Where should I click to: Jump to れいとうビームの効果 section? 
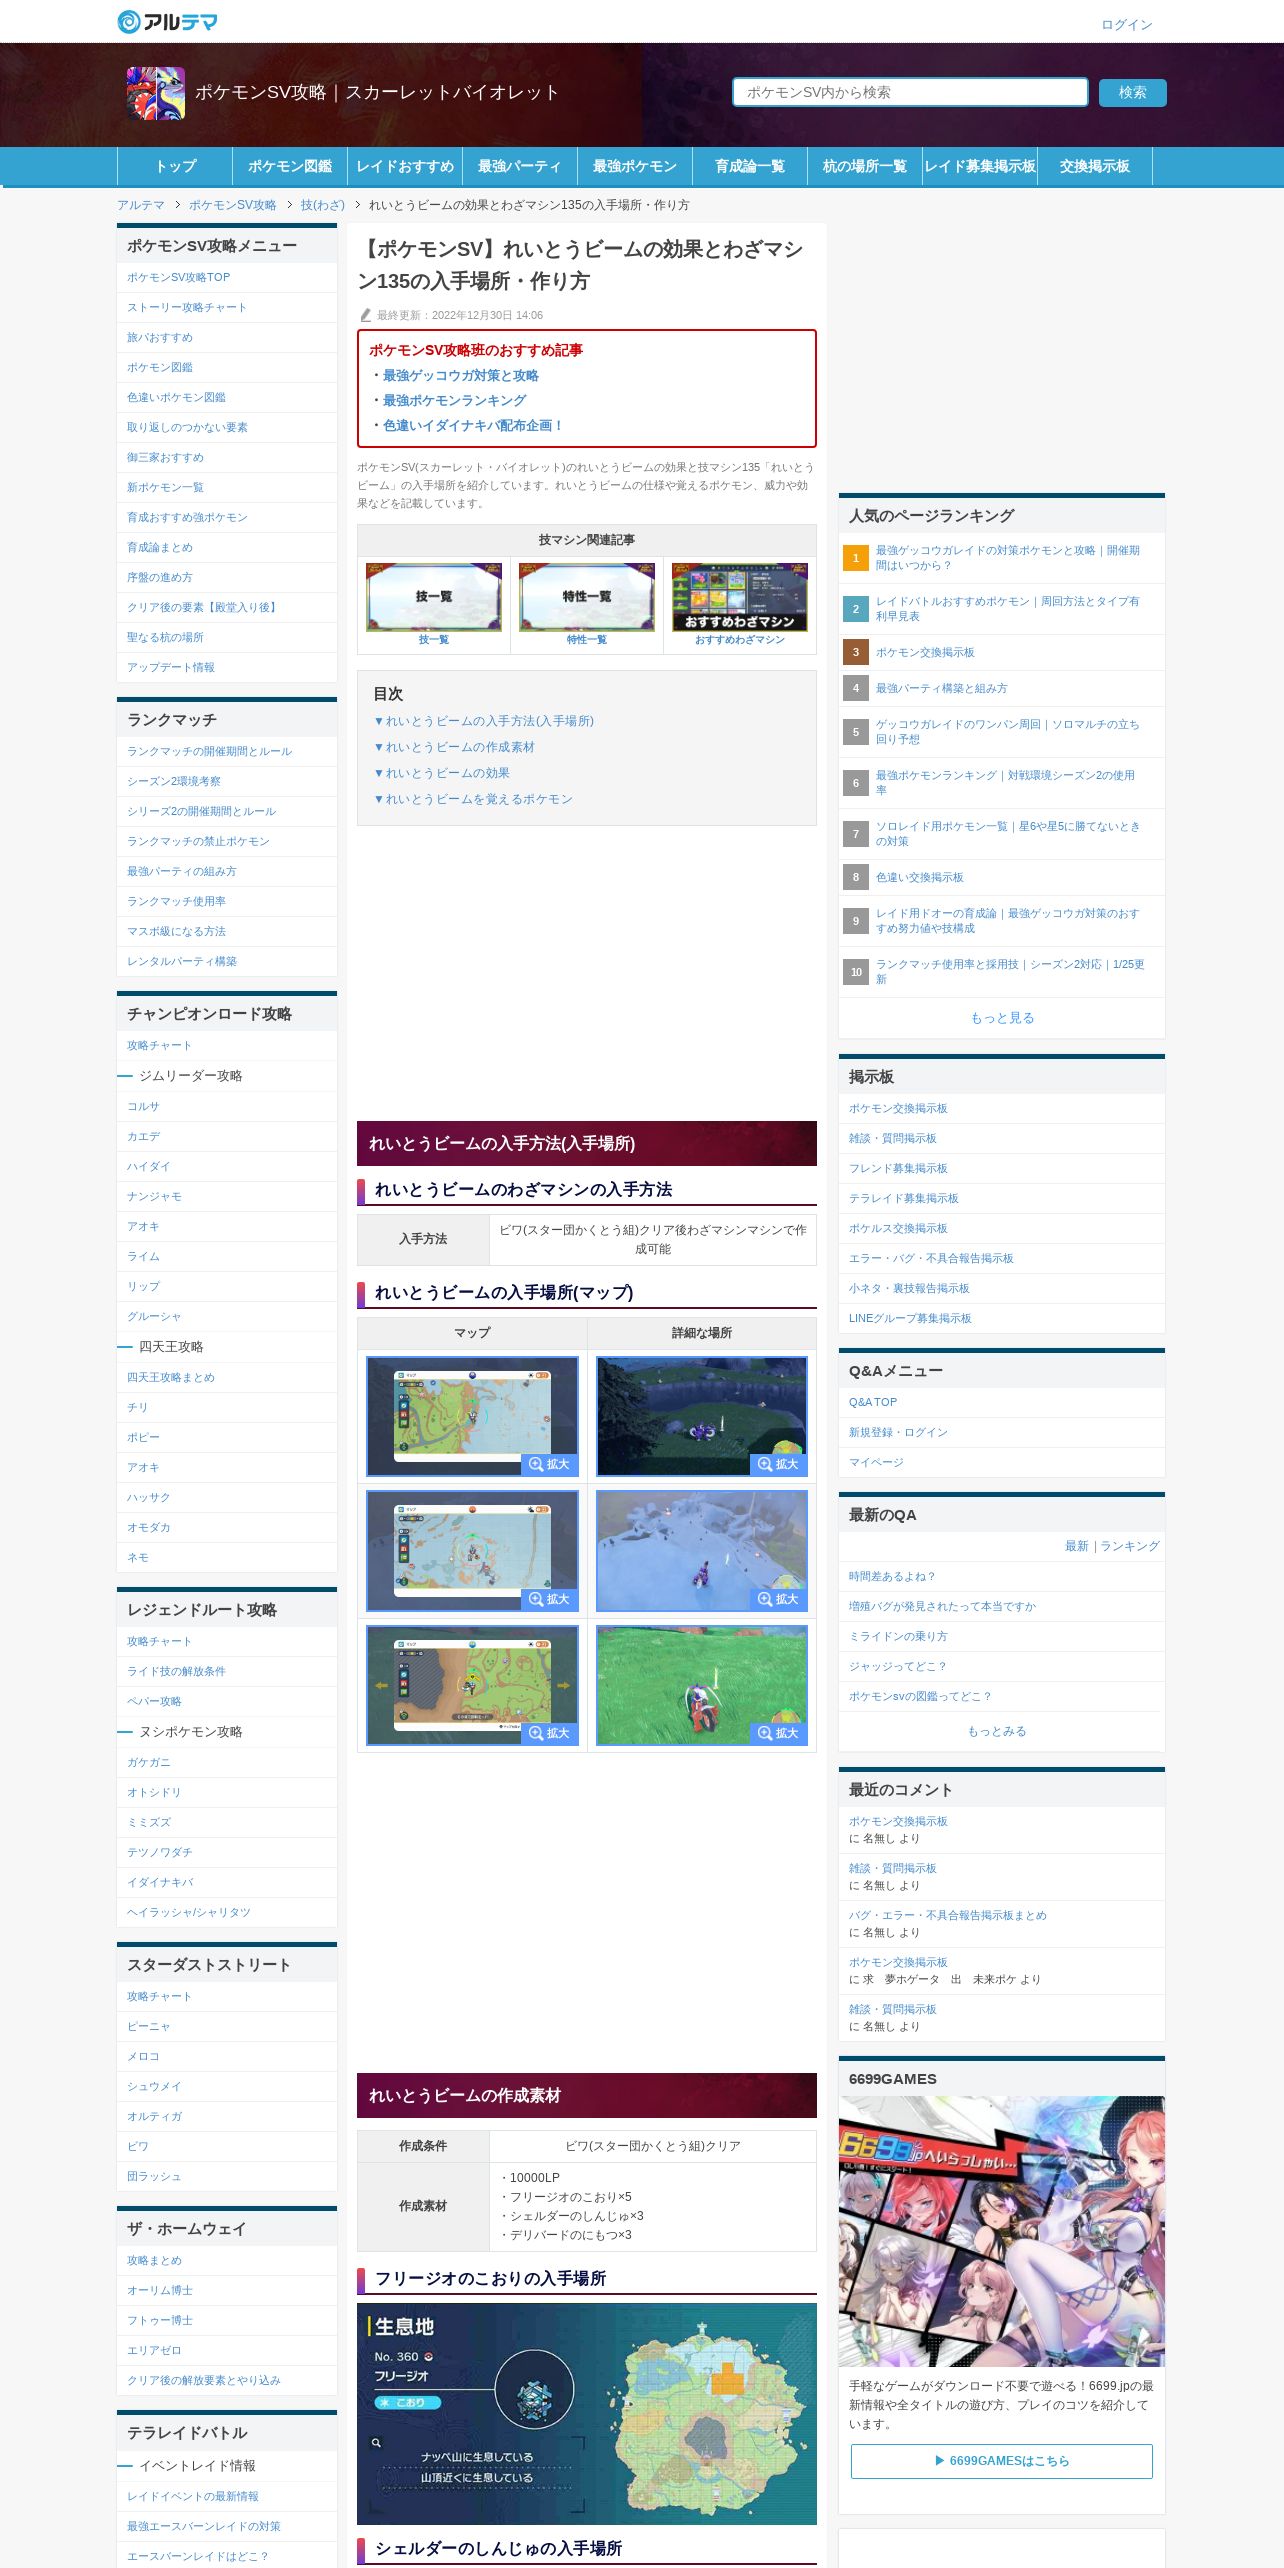click(x=442, y=773)
